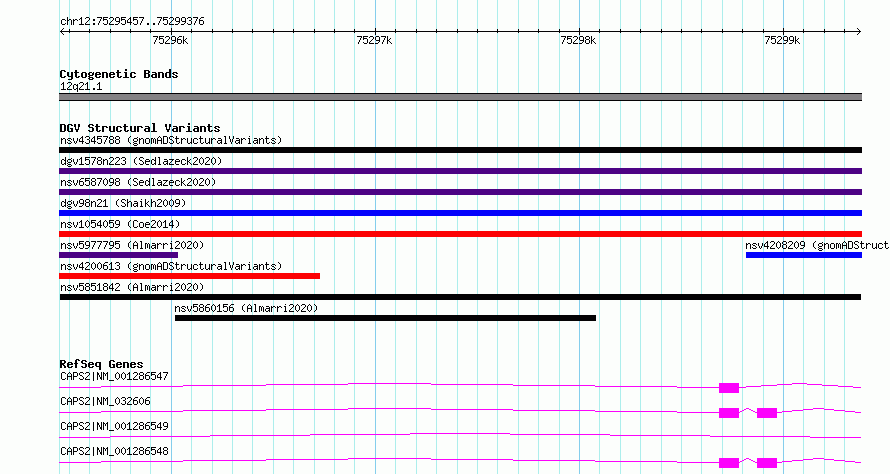Click the nsv4345788 (gnomADStructuralVariants) label
The image size is (890, 474).
tap(171, 140)
